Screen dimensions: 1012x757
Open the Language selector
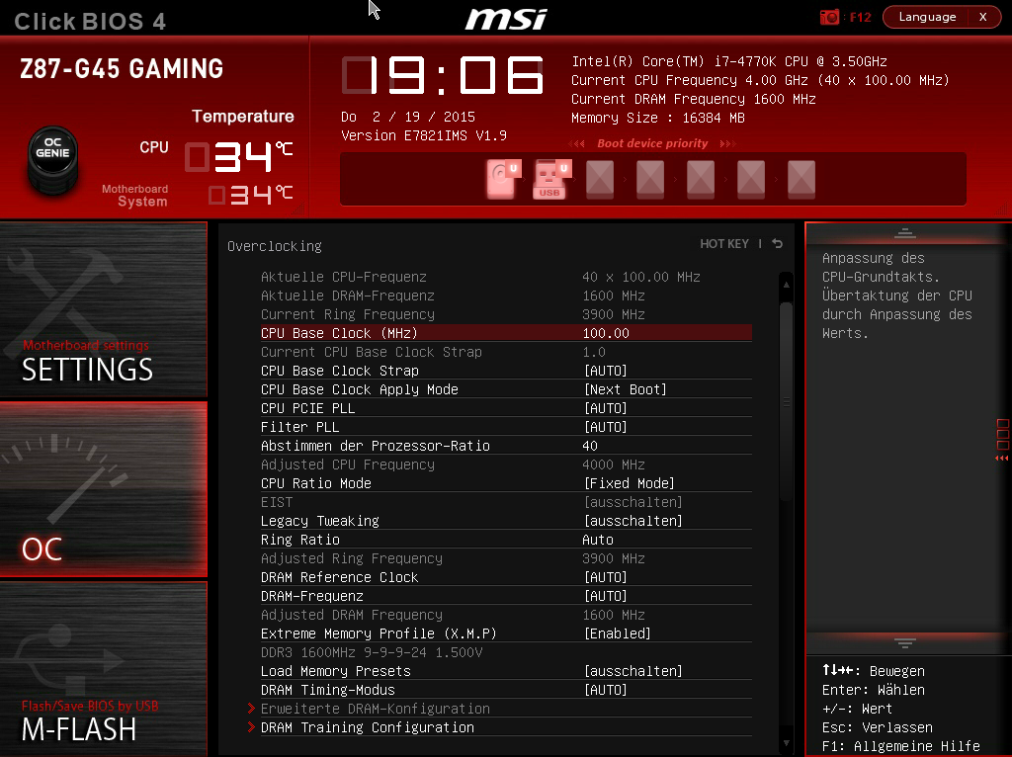point(927,17)
